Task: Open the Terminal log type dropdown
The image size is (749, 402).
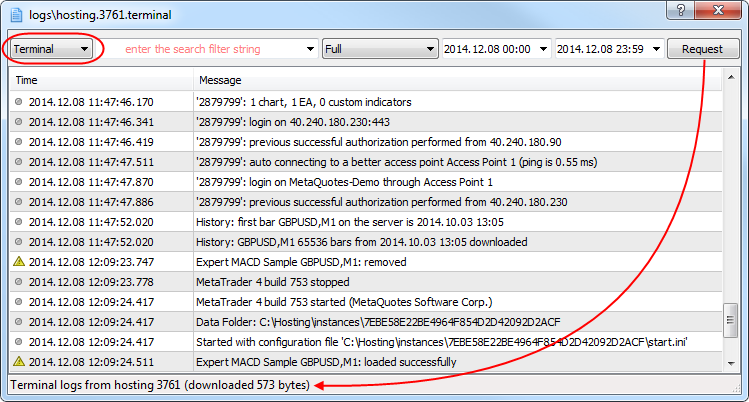Action: 84,49
